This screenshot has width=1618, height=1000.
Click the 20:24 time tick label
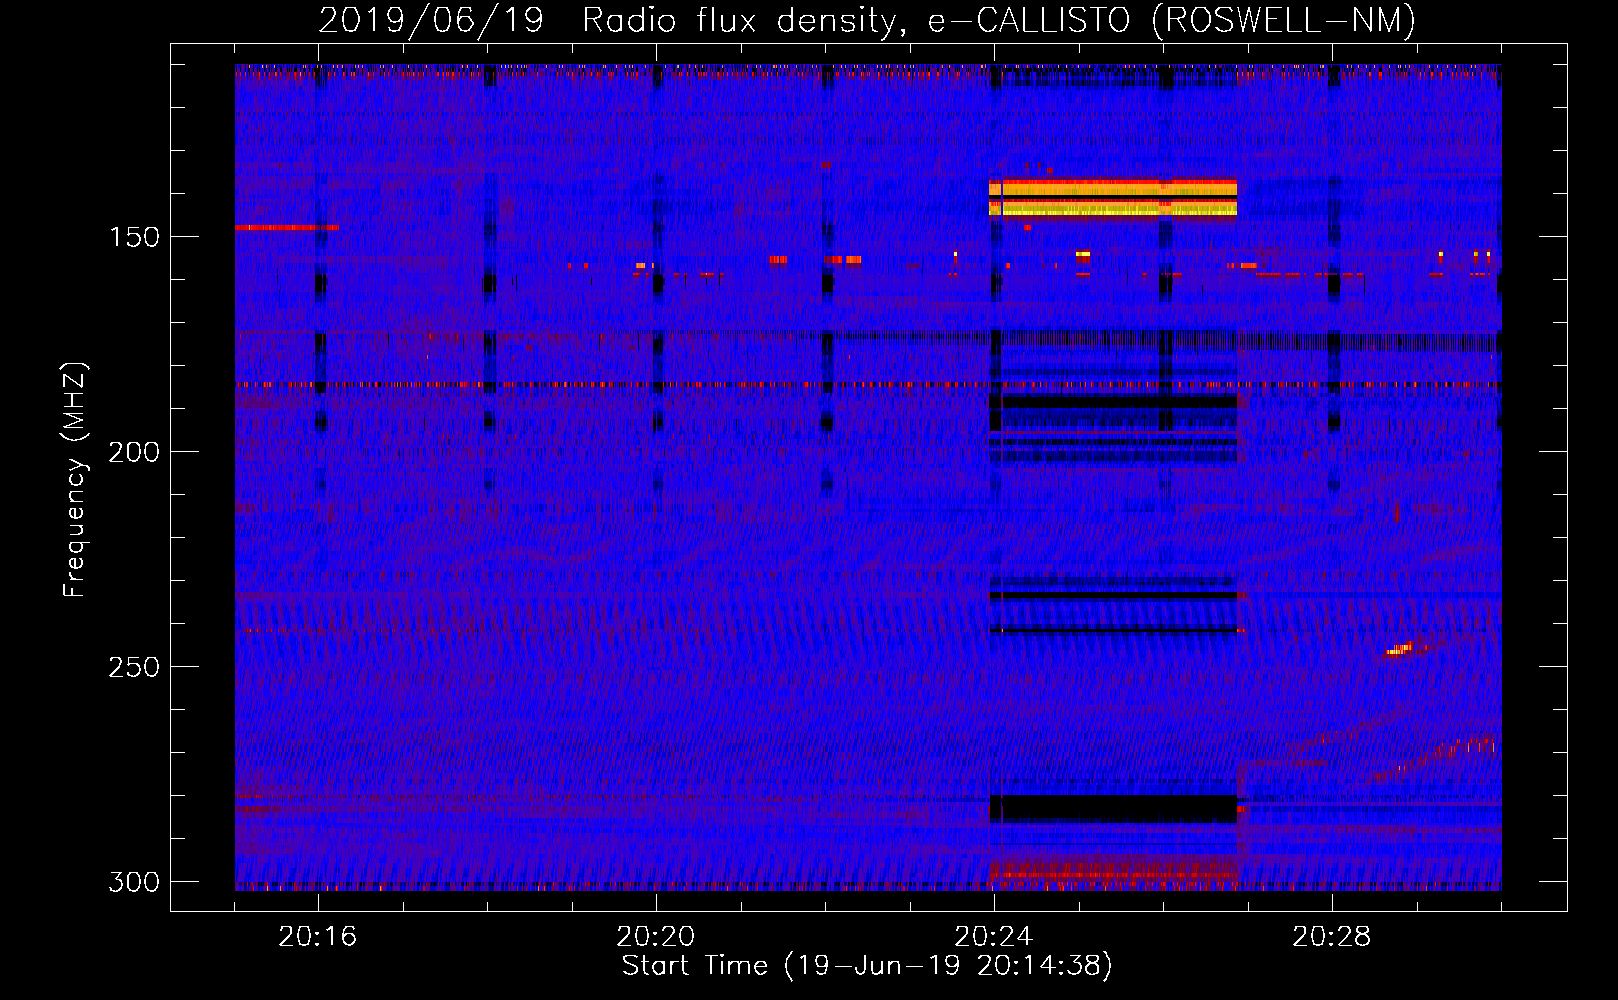pyautogui.click(x=993, y=937)
